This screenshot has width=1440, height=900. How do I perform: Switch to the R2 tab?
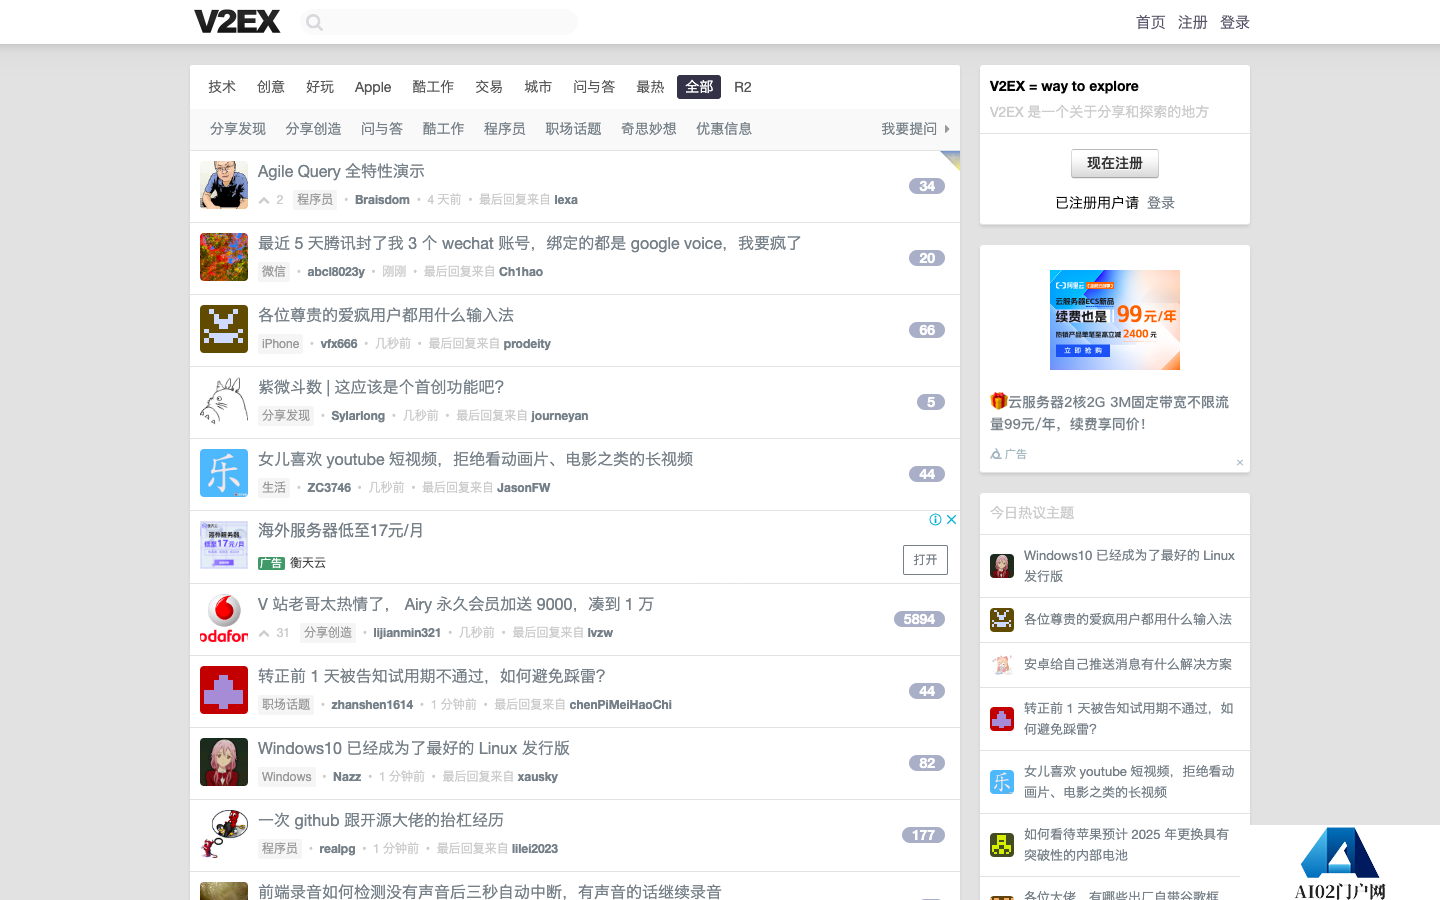click(x=743, y=87)
